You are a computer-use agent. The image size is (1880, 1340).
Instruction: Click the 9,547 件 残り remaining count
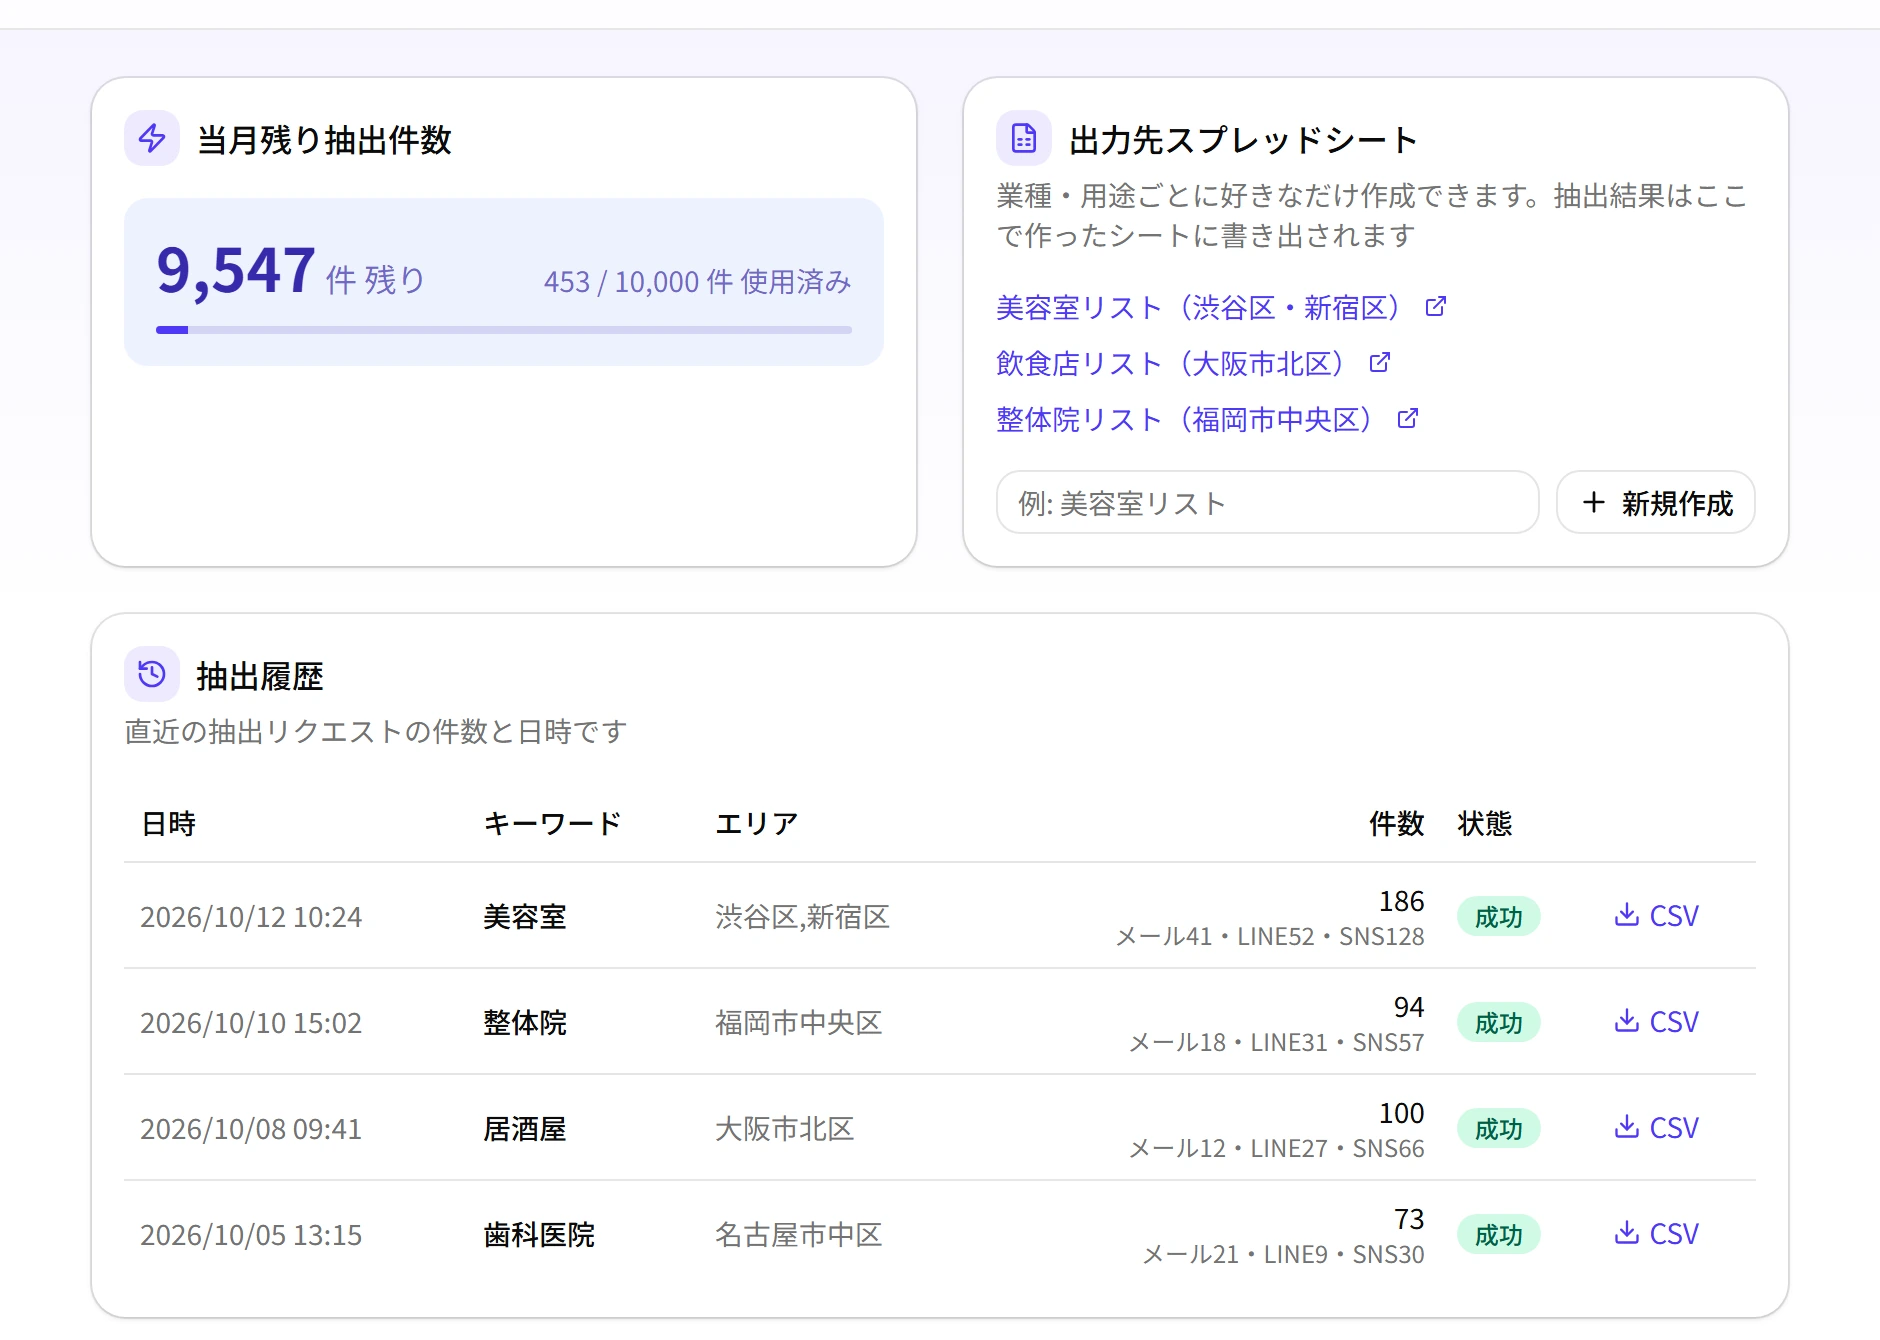pyautogui.click(x=291, y=272)
